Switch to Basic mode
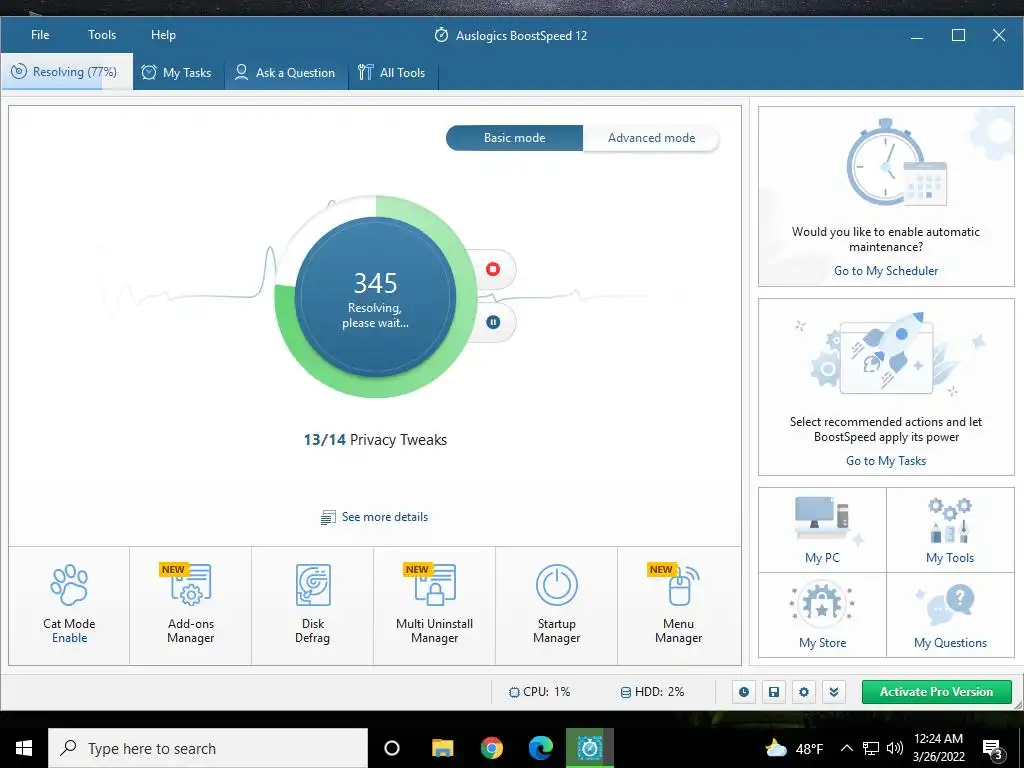 click(515, 138)
